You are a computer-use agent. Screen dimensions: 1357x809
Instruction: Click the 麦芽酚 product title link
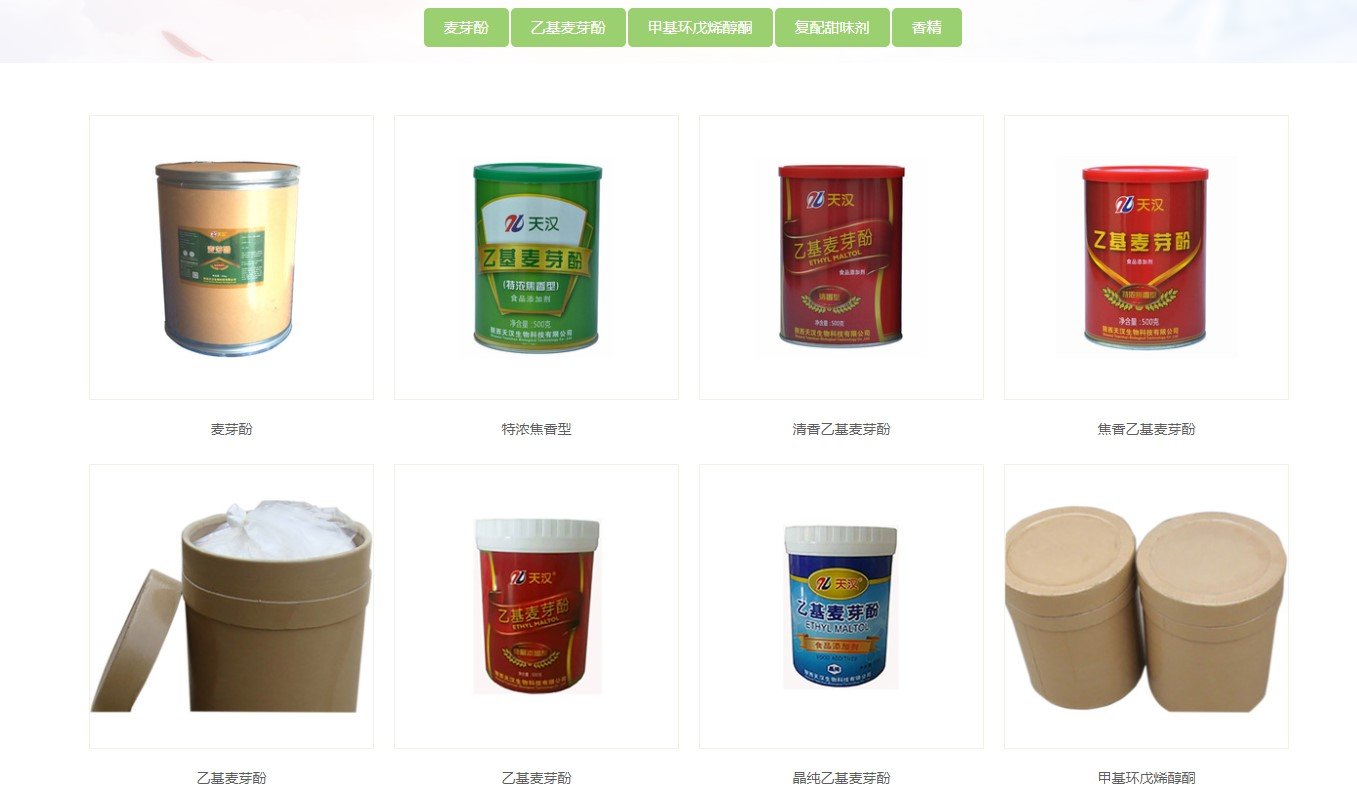pos(231,429)
